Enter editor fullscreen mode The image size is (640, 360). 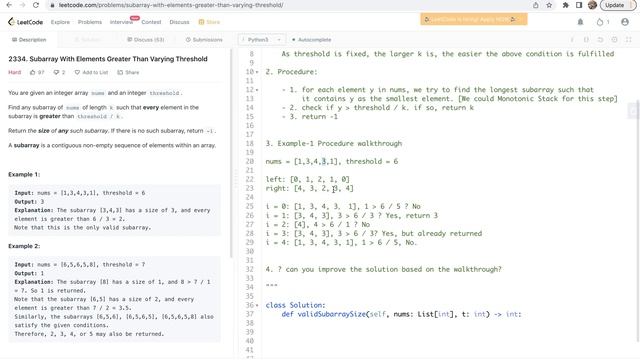629,40
